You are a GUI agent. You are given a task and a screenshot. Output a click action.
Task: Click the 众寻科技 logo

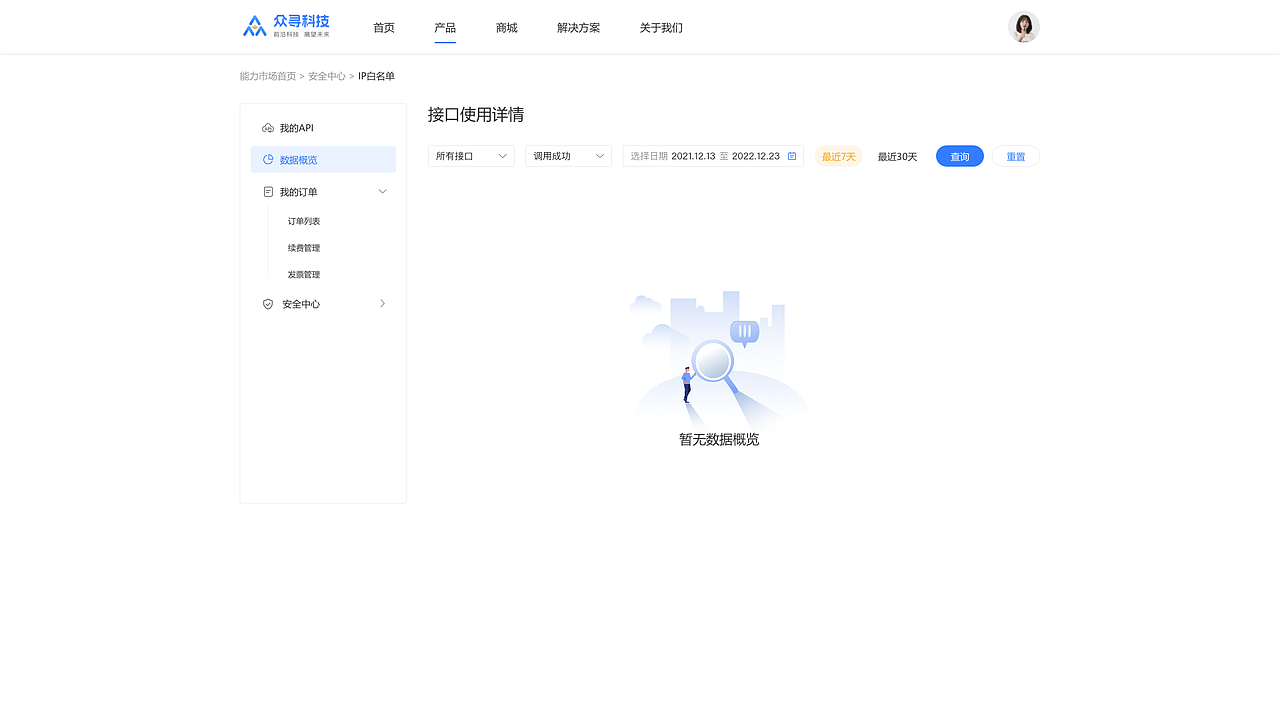[x=285, y=25]
